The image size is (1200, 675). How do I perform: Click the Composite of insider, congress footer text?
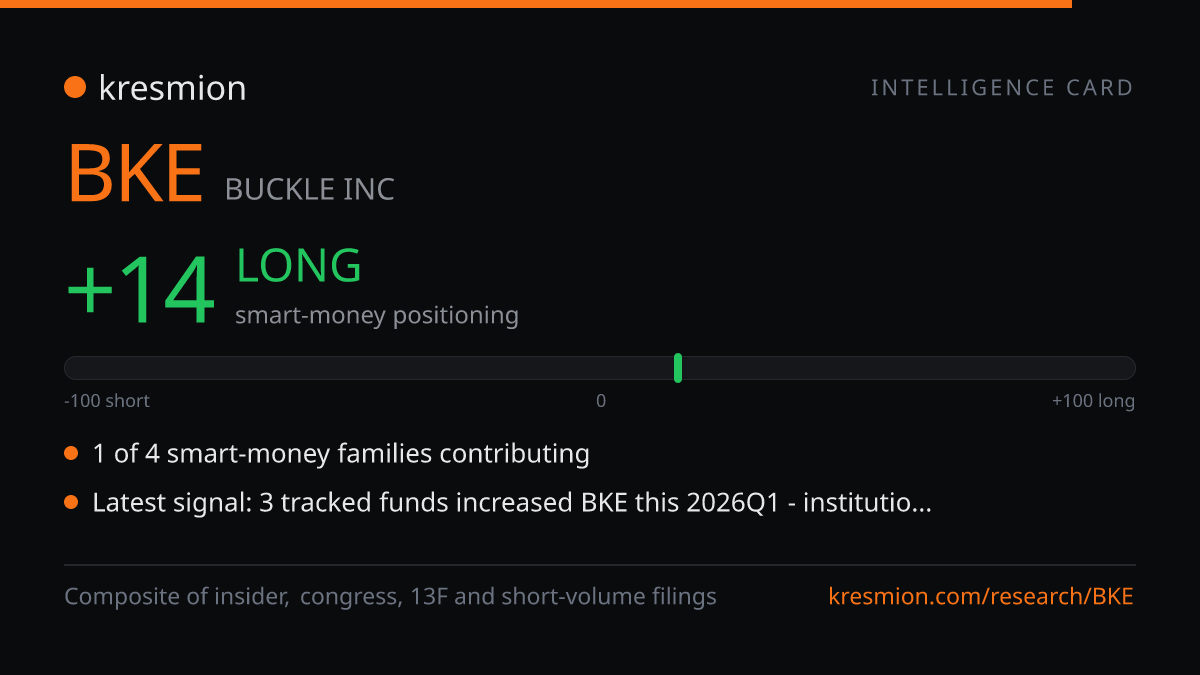tap(390, 597)
